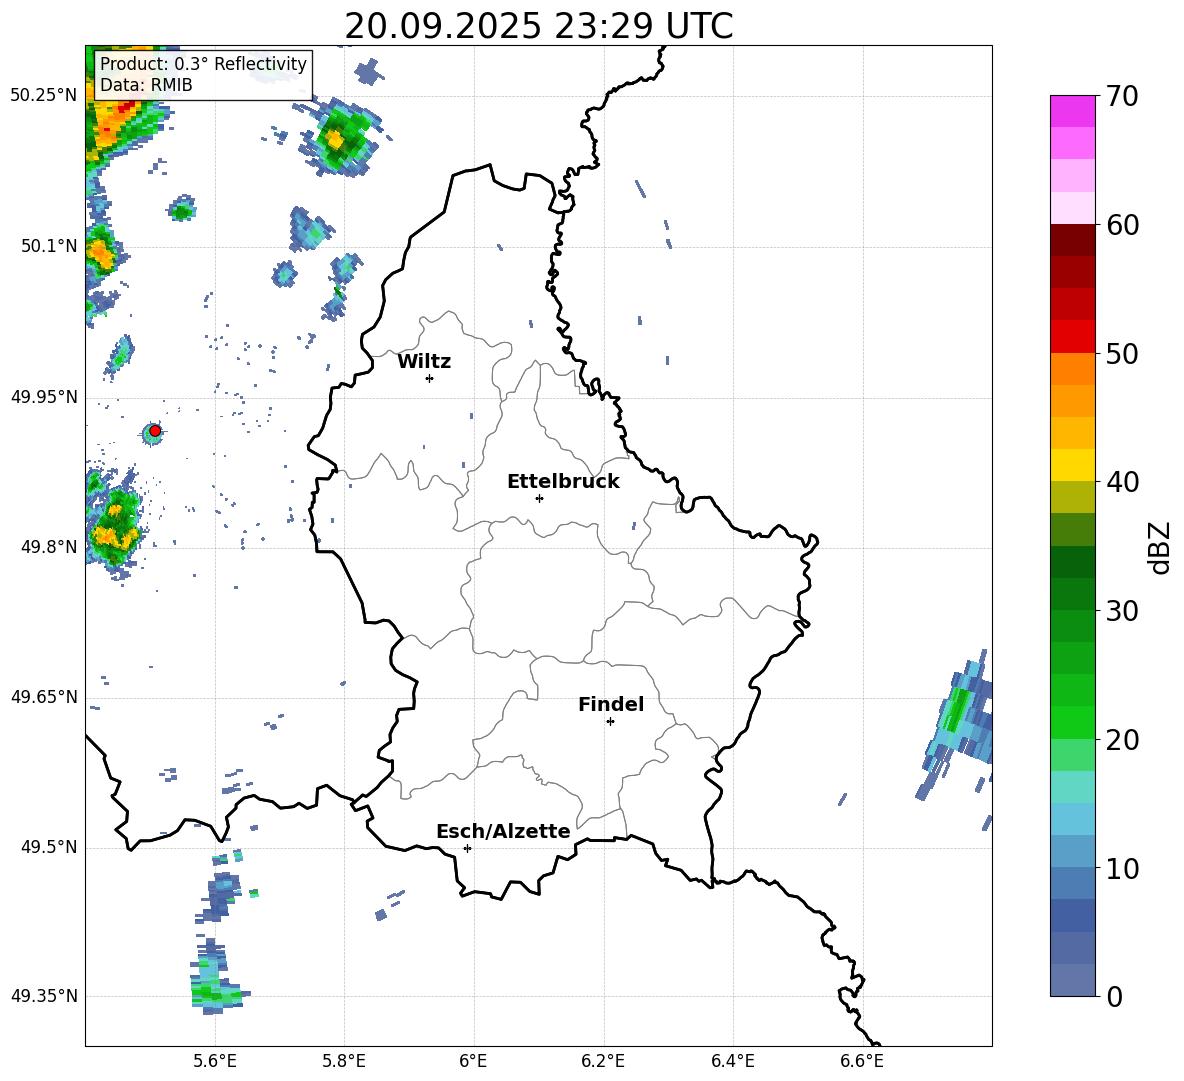Click the 40 value on the colorbar

tap(1122, 482)
